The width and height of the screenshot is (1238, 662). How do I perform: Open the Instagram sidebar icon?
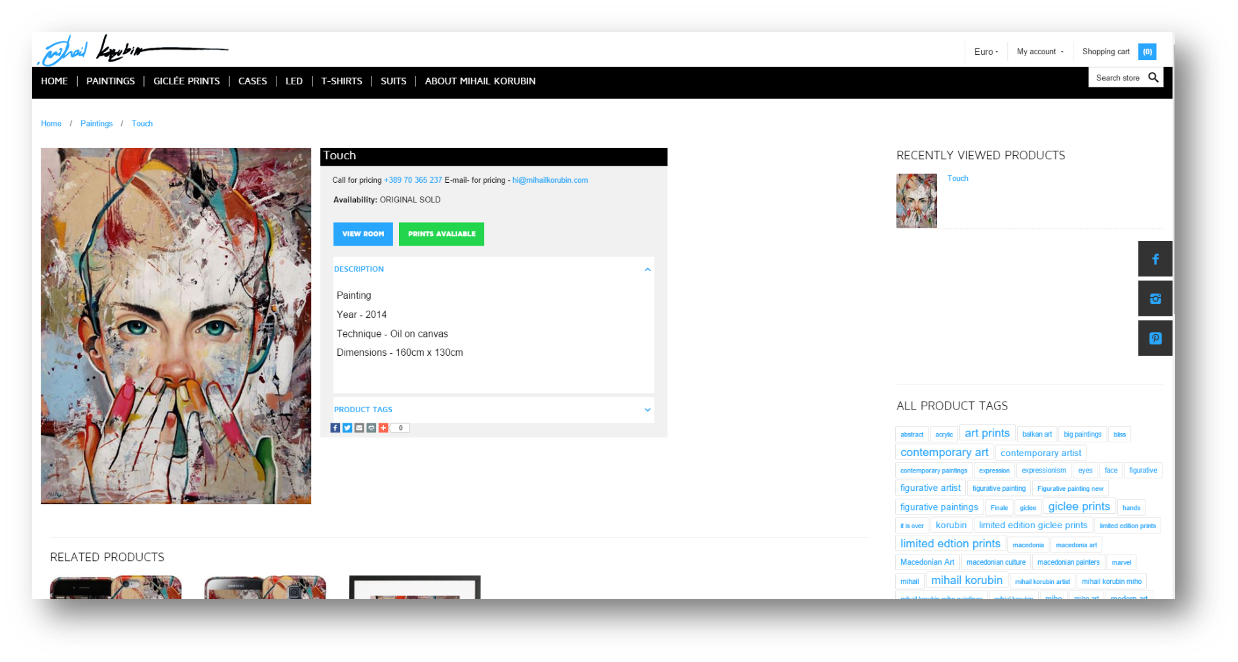click(1155, 299)
